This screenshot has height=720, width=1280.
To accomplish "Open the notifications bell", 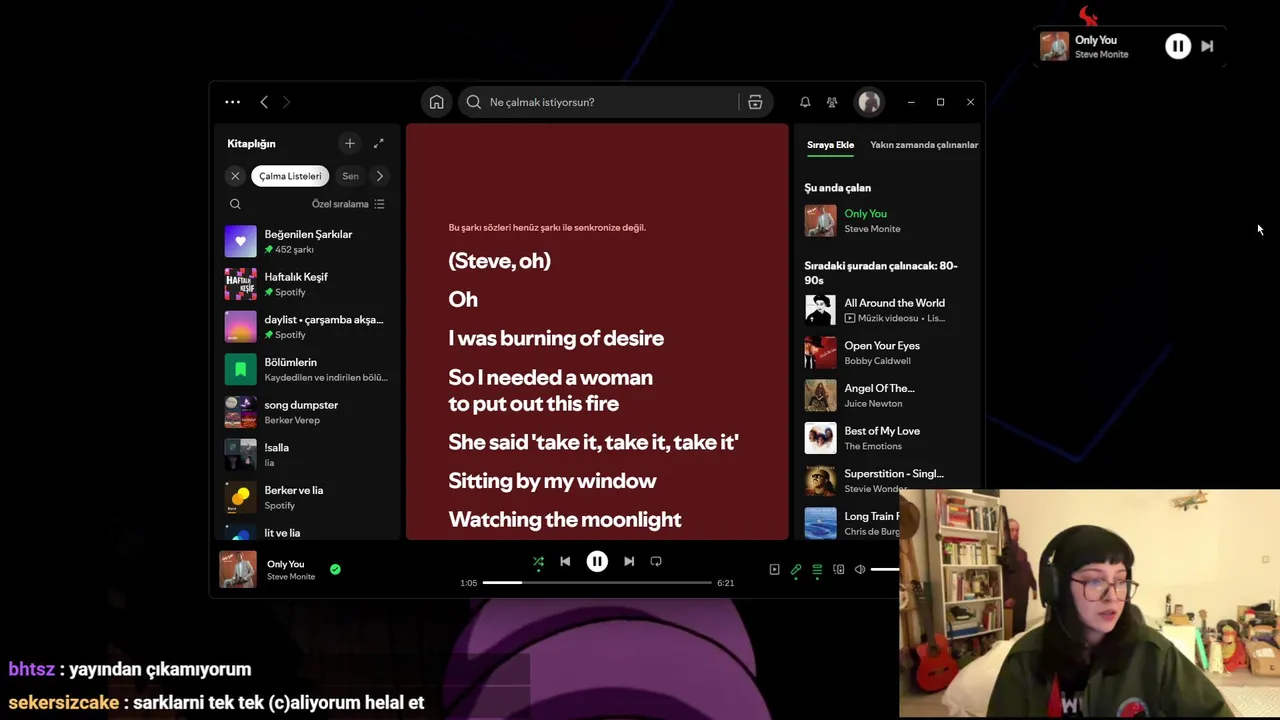I will [805, 102].
